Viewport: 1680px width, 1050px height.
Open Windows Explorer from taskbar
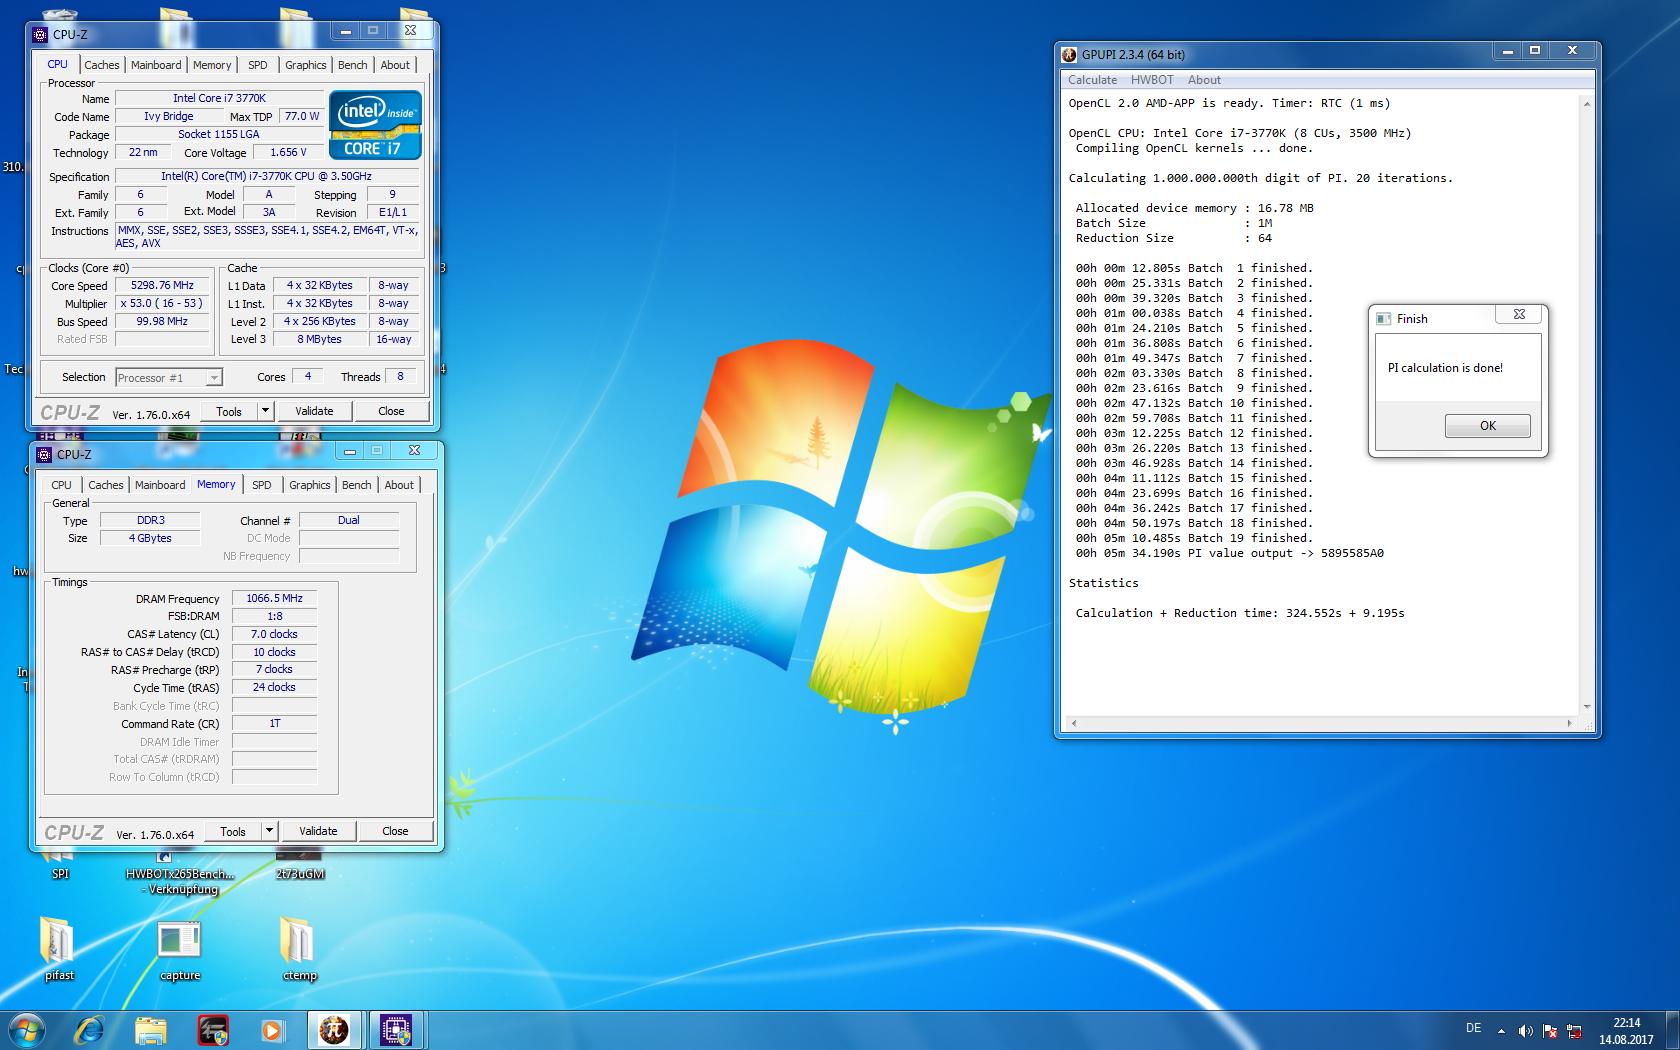coord(150,1029)
